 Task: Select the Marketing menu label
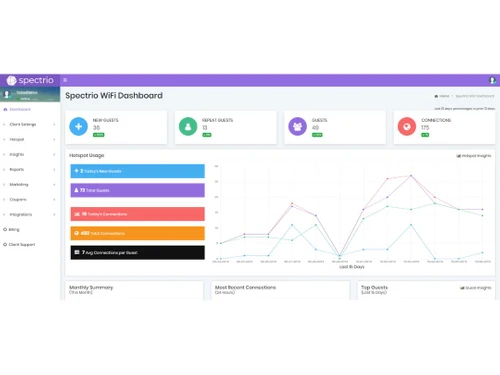pyautogui.click(x=19, y=184)
